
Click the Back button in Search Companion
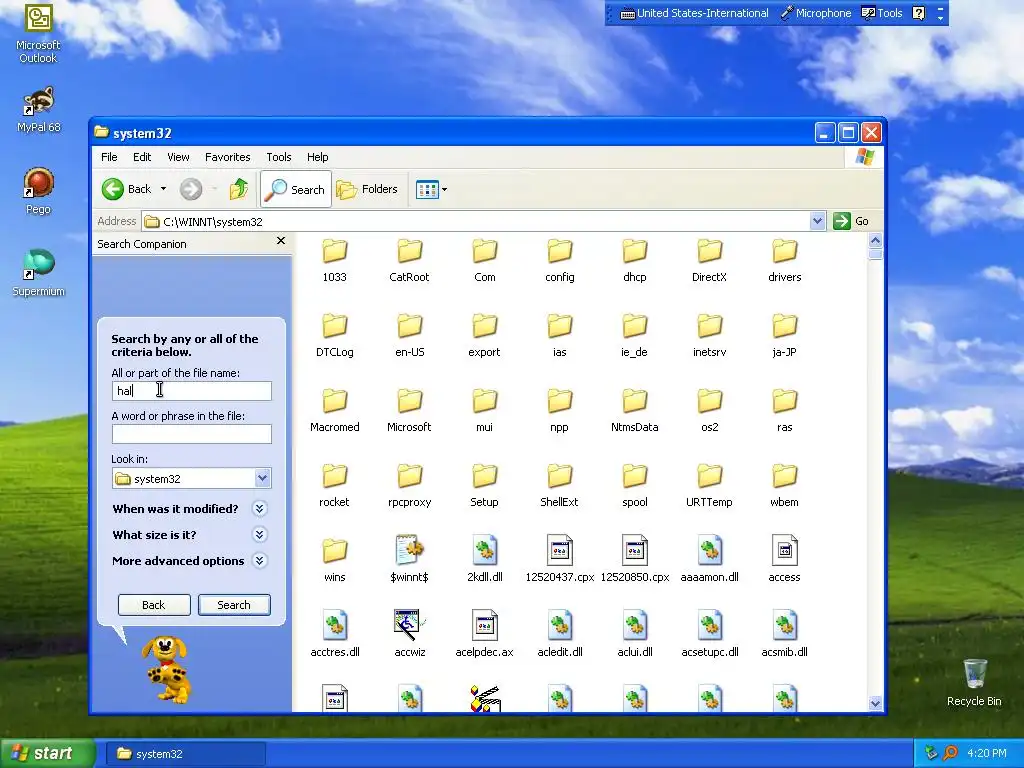click(154, 605)
